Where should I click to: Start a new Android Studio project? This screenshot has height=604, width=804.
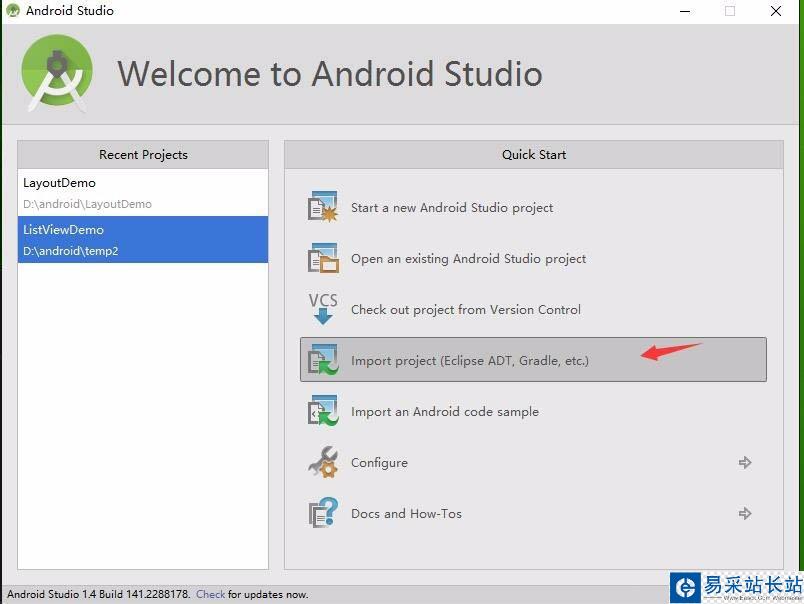pos(452,208)
